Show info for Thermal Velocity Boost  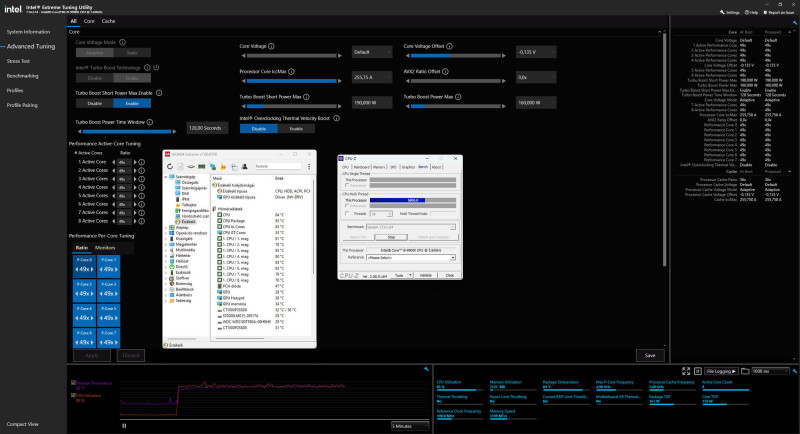click(x=337, y=118)
